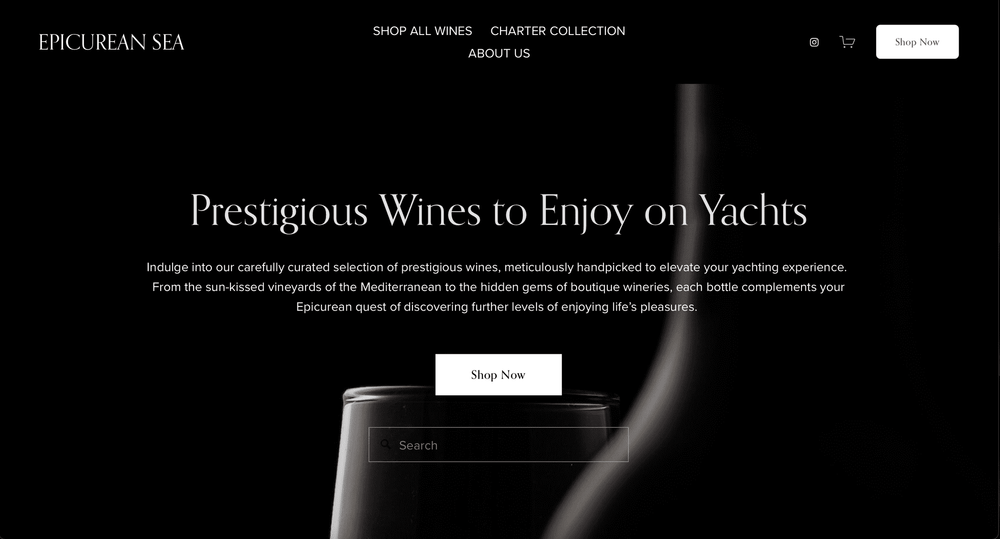Screen dimensions: 1000x539
Task: Navigate to Charter Collection page
Action: [557, 31]
